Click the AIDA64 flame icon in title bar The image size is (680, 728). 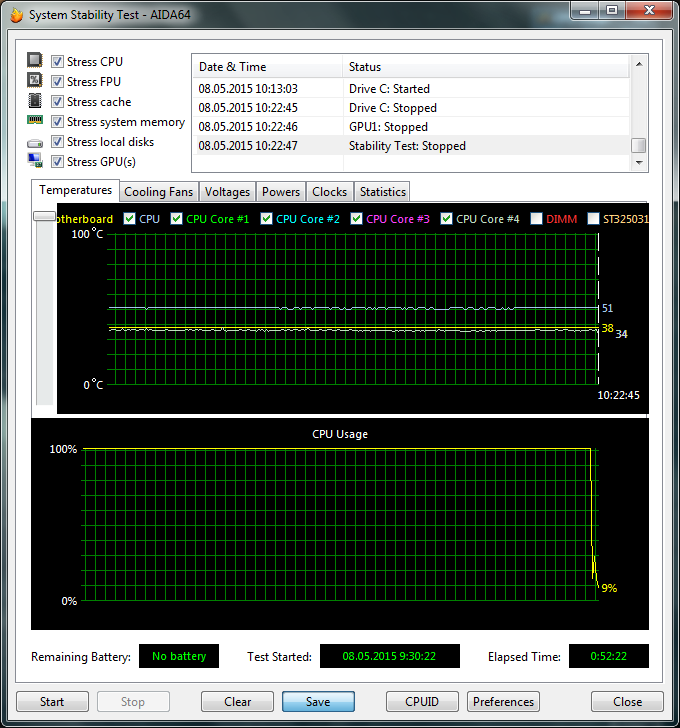pyautogui.click(x=17, y=15)
